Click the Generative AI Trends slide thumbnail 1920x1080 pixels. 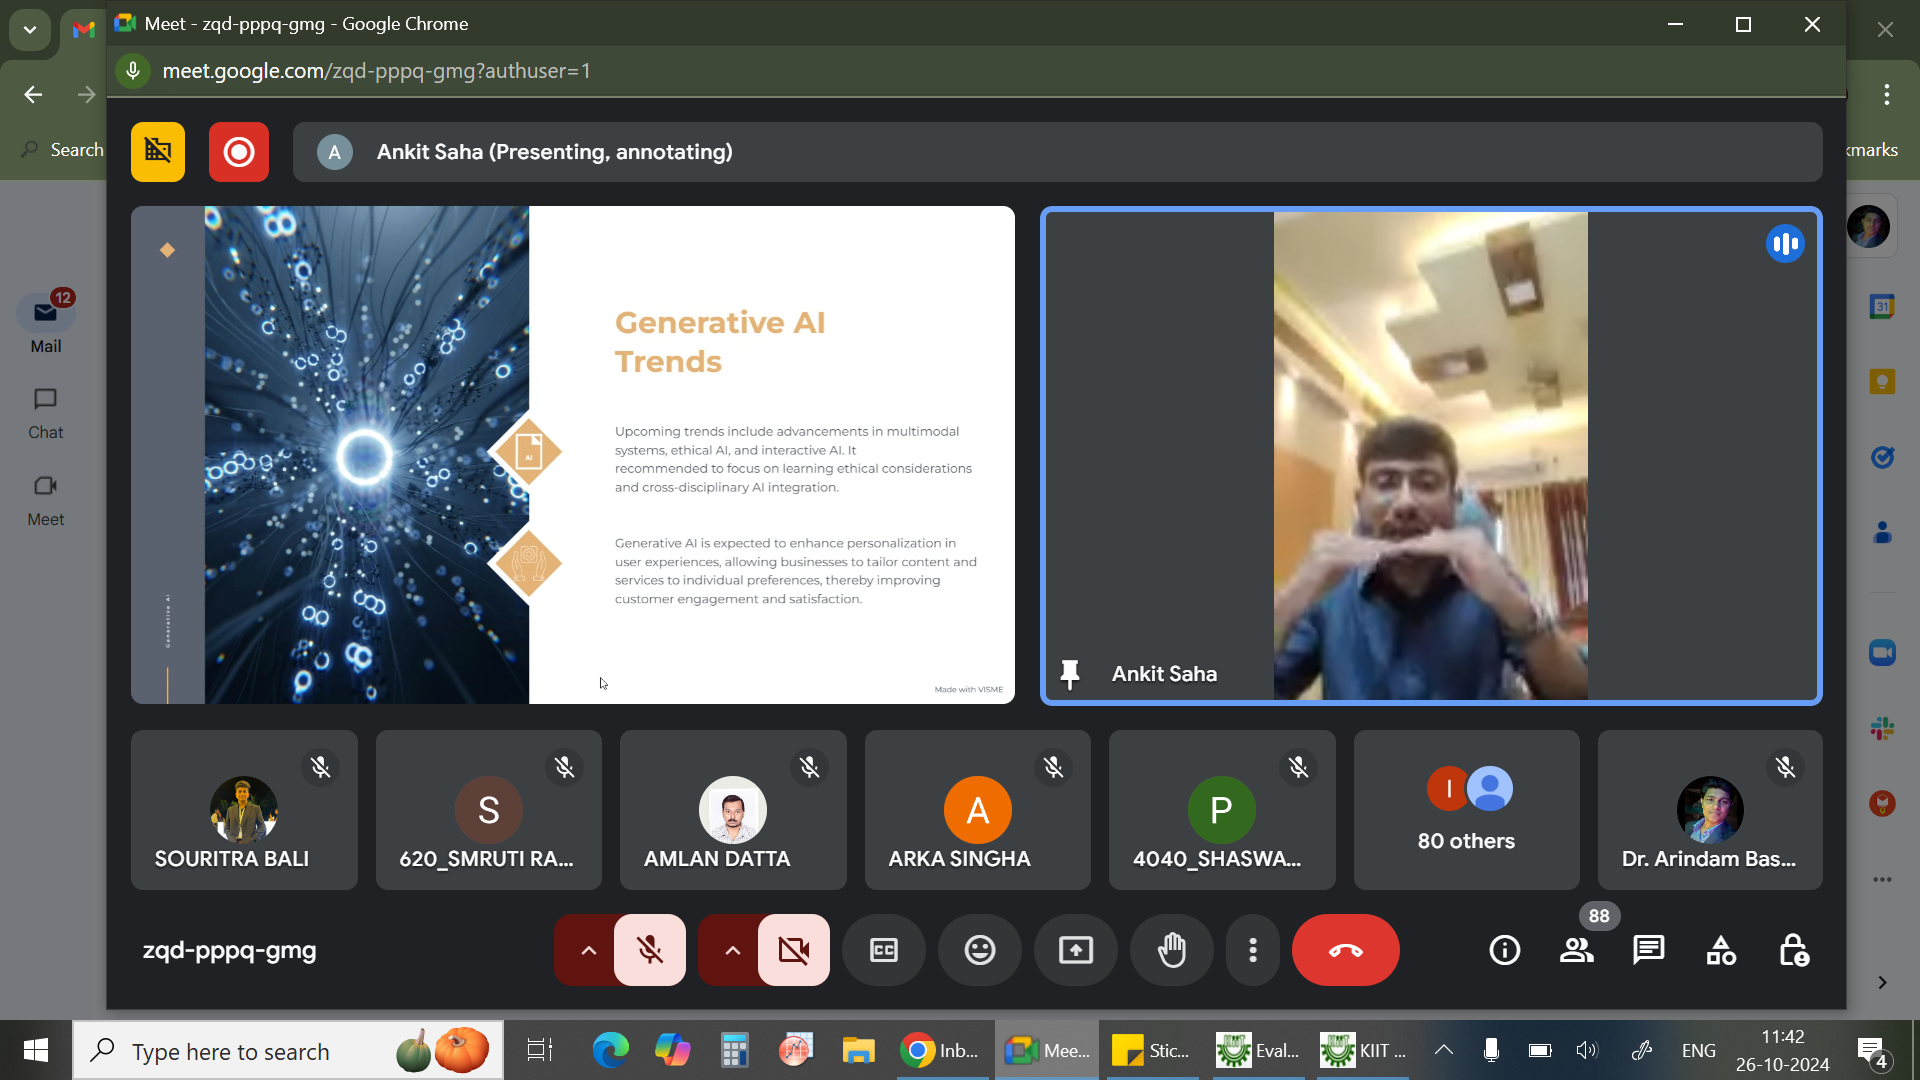point(572,455)
